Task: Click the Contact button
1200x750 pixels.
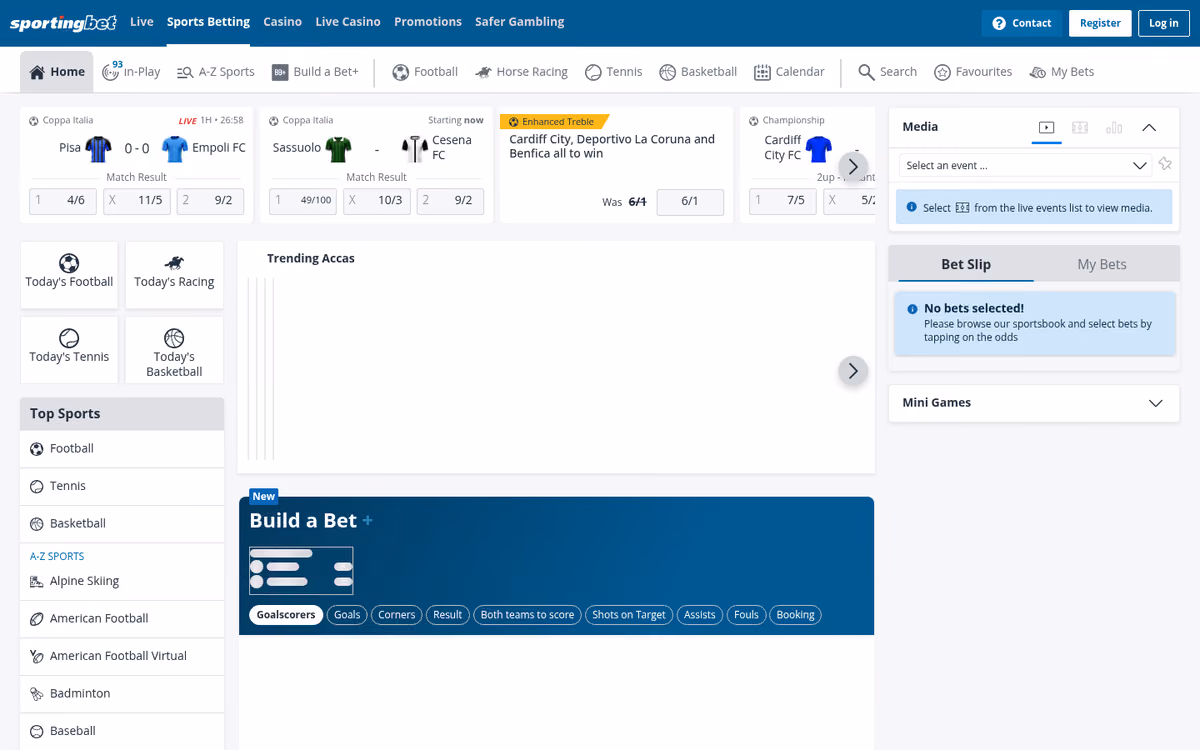Action: coord(1022,23)
